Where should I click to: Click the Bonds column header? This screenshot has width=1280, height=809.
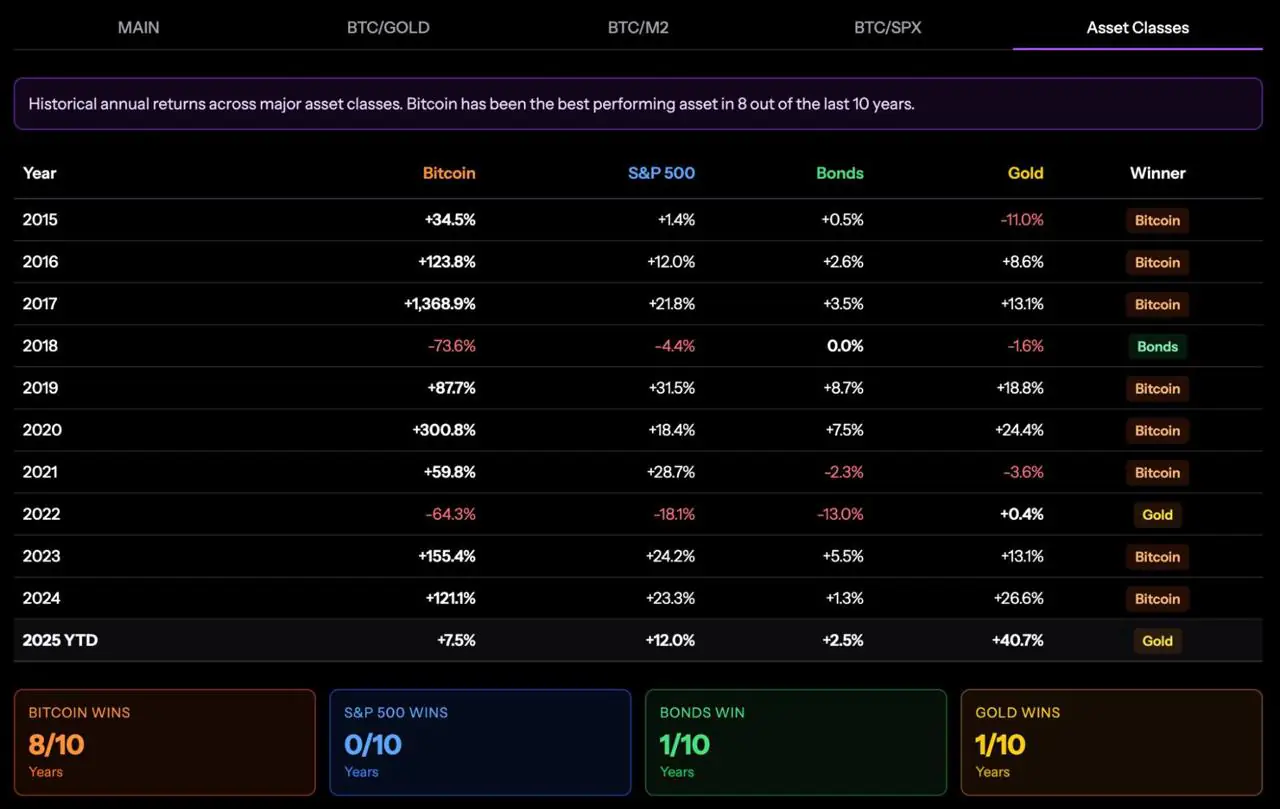[839, 173]
